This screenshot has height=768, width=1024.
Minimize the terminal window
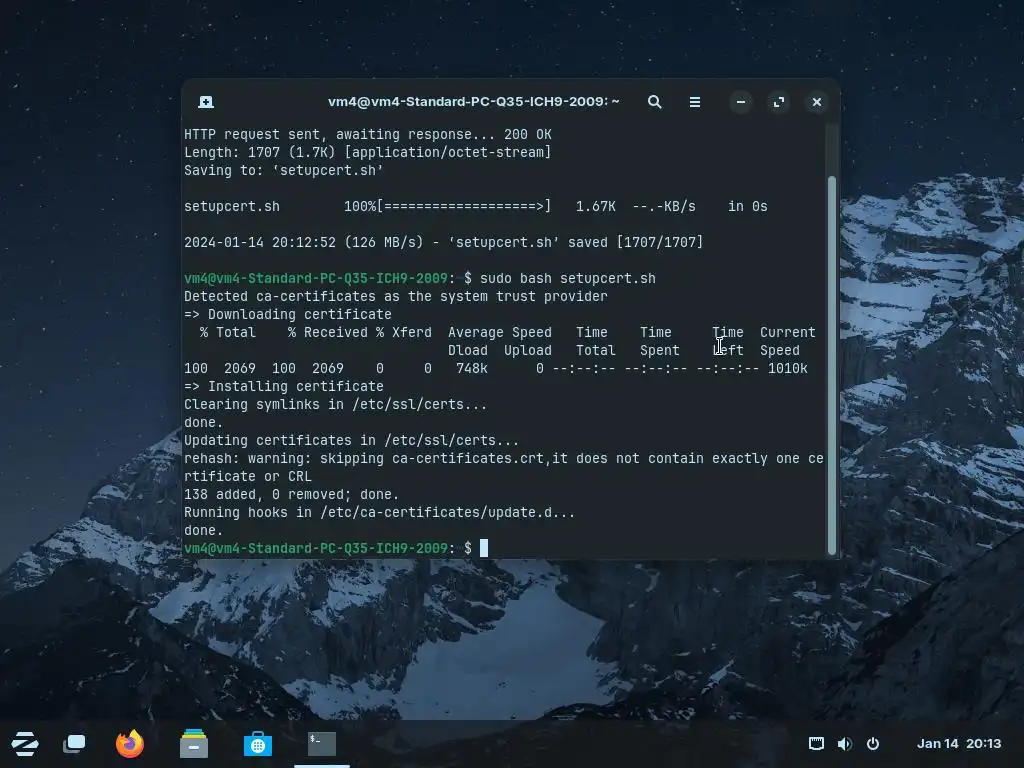pyautogui.click(x=741, y=102)
